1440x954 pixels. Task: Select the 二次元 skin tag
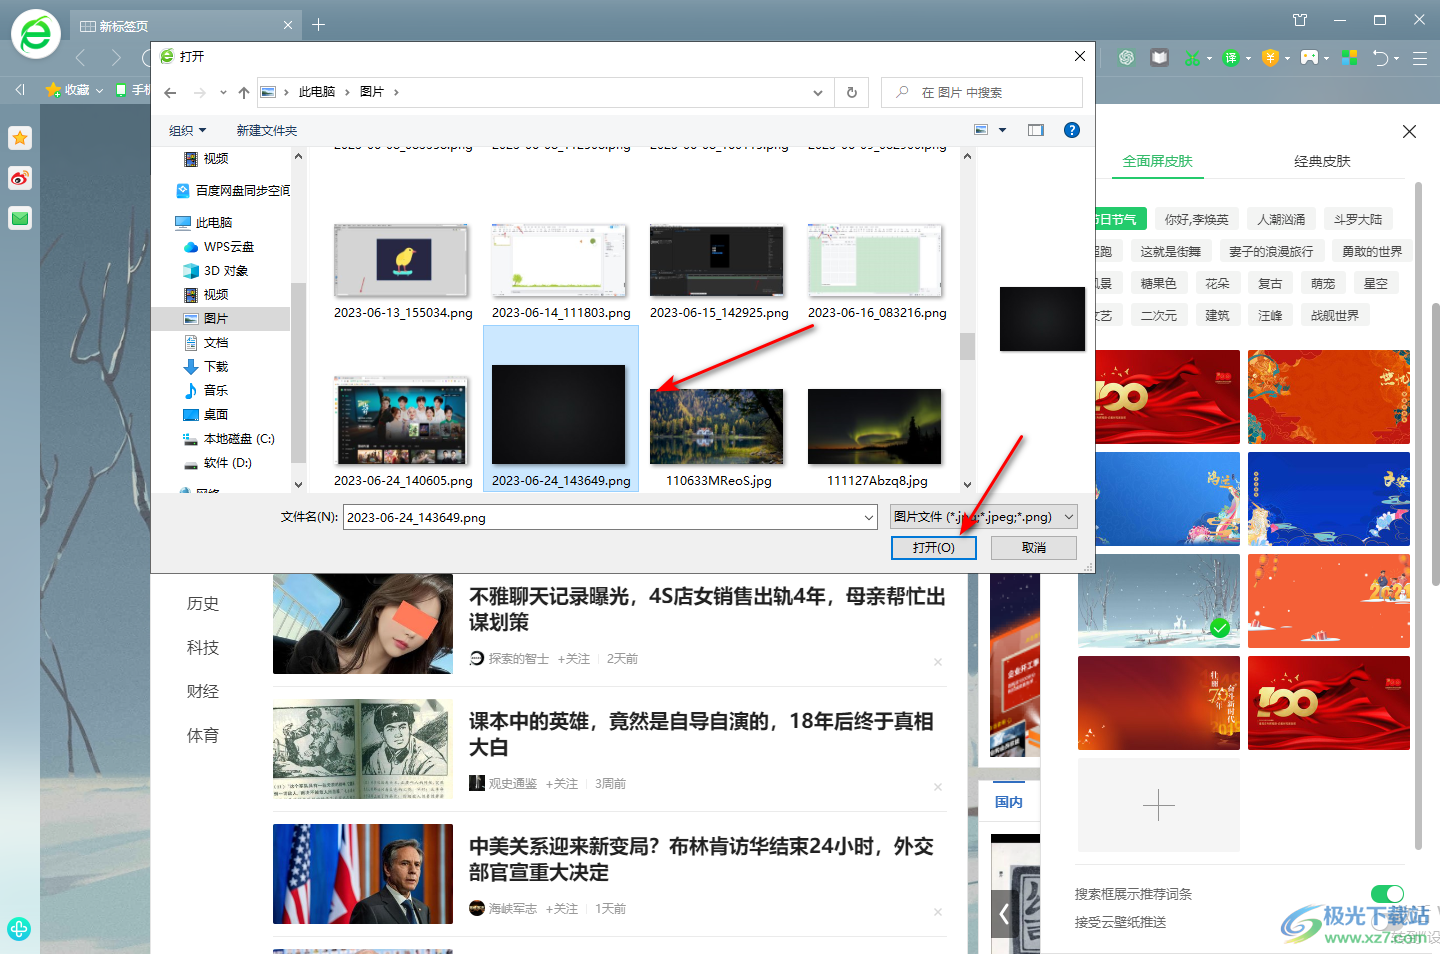(x=1159, y=315)
